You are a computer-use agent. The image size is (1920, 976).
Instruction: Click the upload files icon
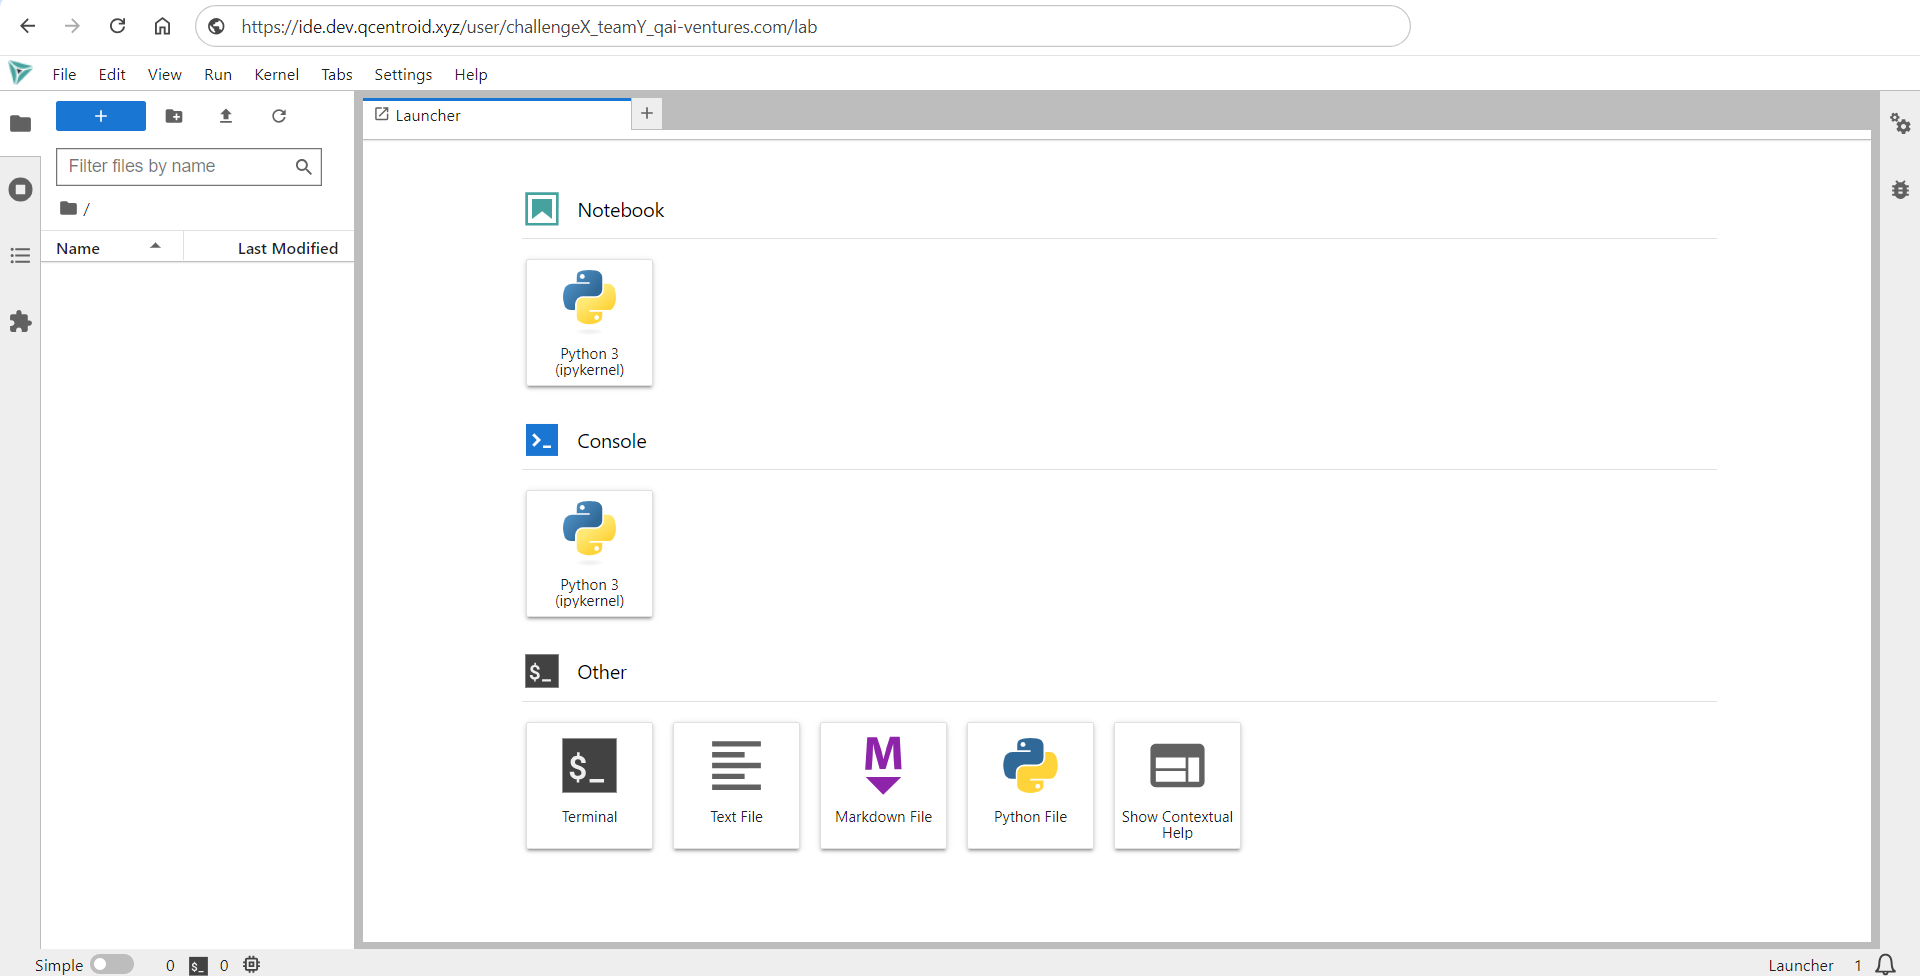pos(226,116)
